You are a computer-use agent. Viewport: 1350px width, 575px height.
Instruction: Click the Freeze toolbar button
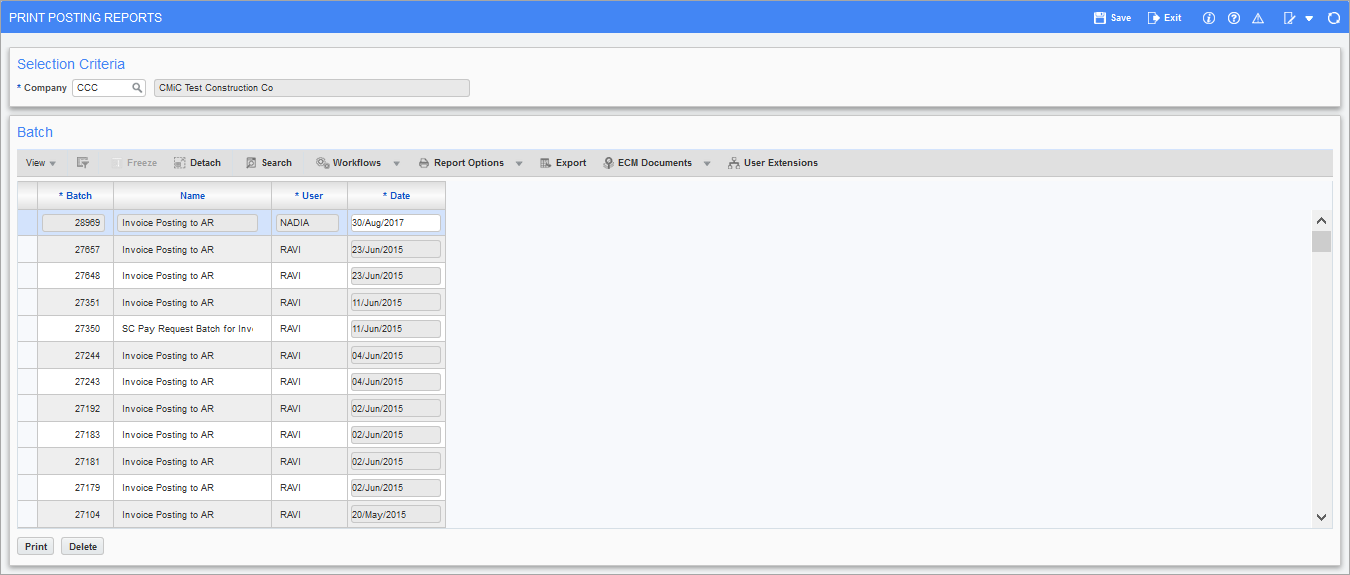click(x=134, y=163)
